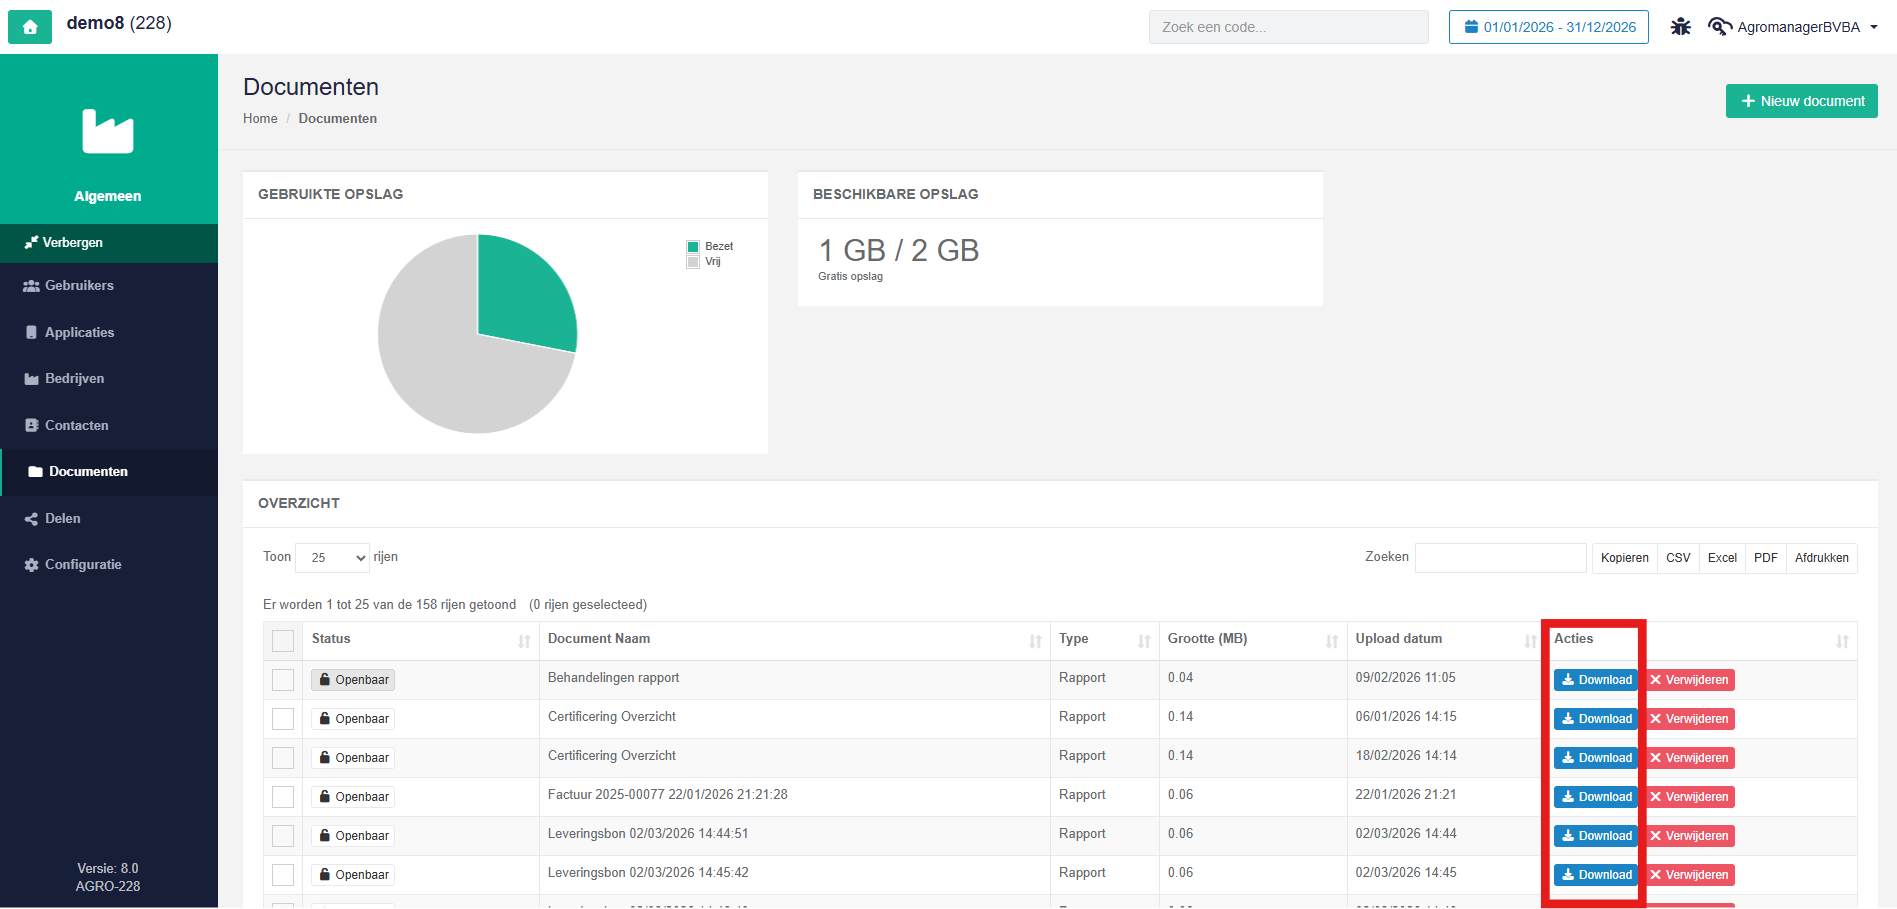
Task: Open Applicaties in the sidebar menu
Action: click(x=109, y=332)
